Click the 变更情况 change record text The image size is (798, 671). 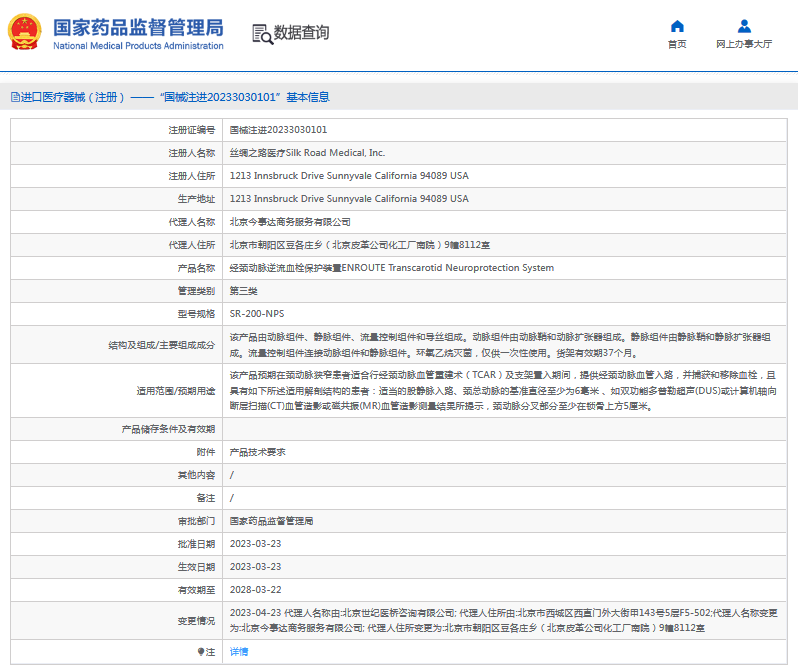503,621
